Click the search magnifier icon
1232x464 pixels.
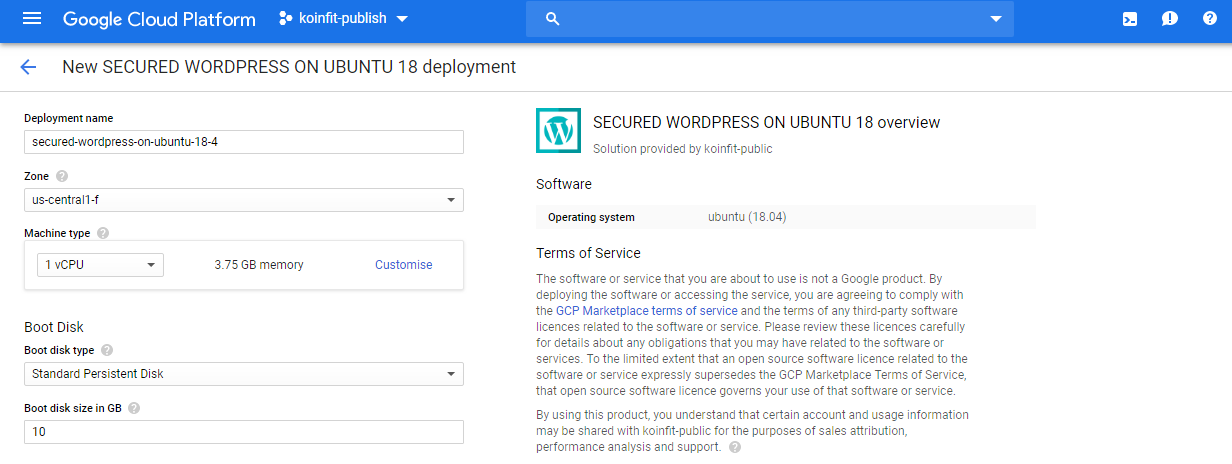(553, 19)
